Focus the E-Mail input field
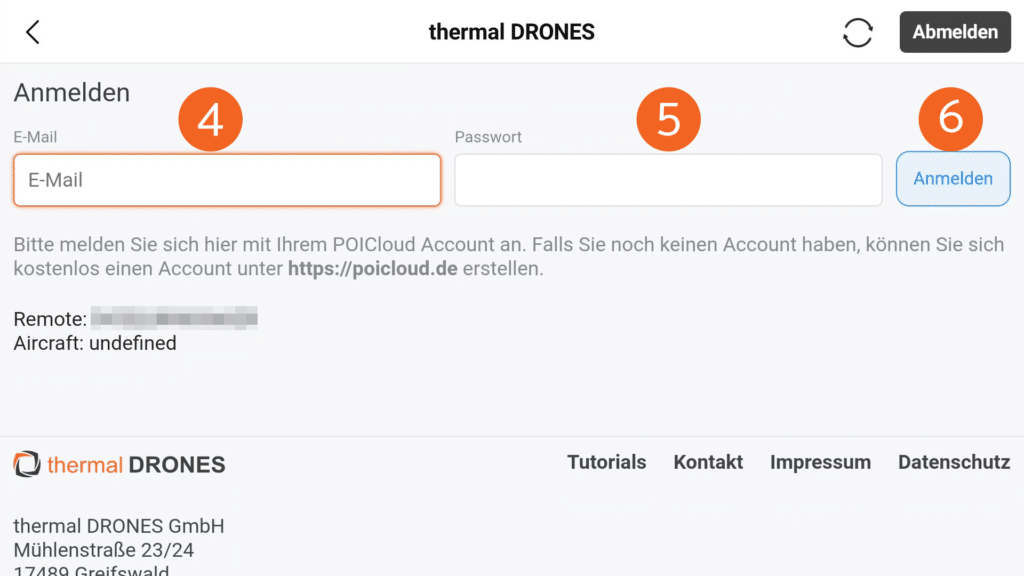The height and width of the screenshot is (576, 1024). 227,180
